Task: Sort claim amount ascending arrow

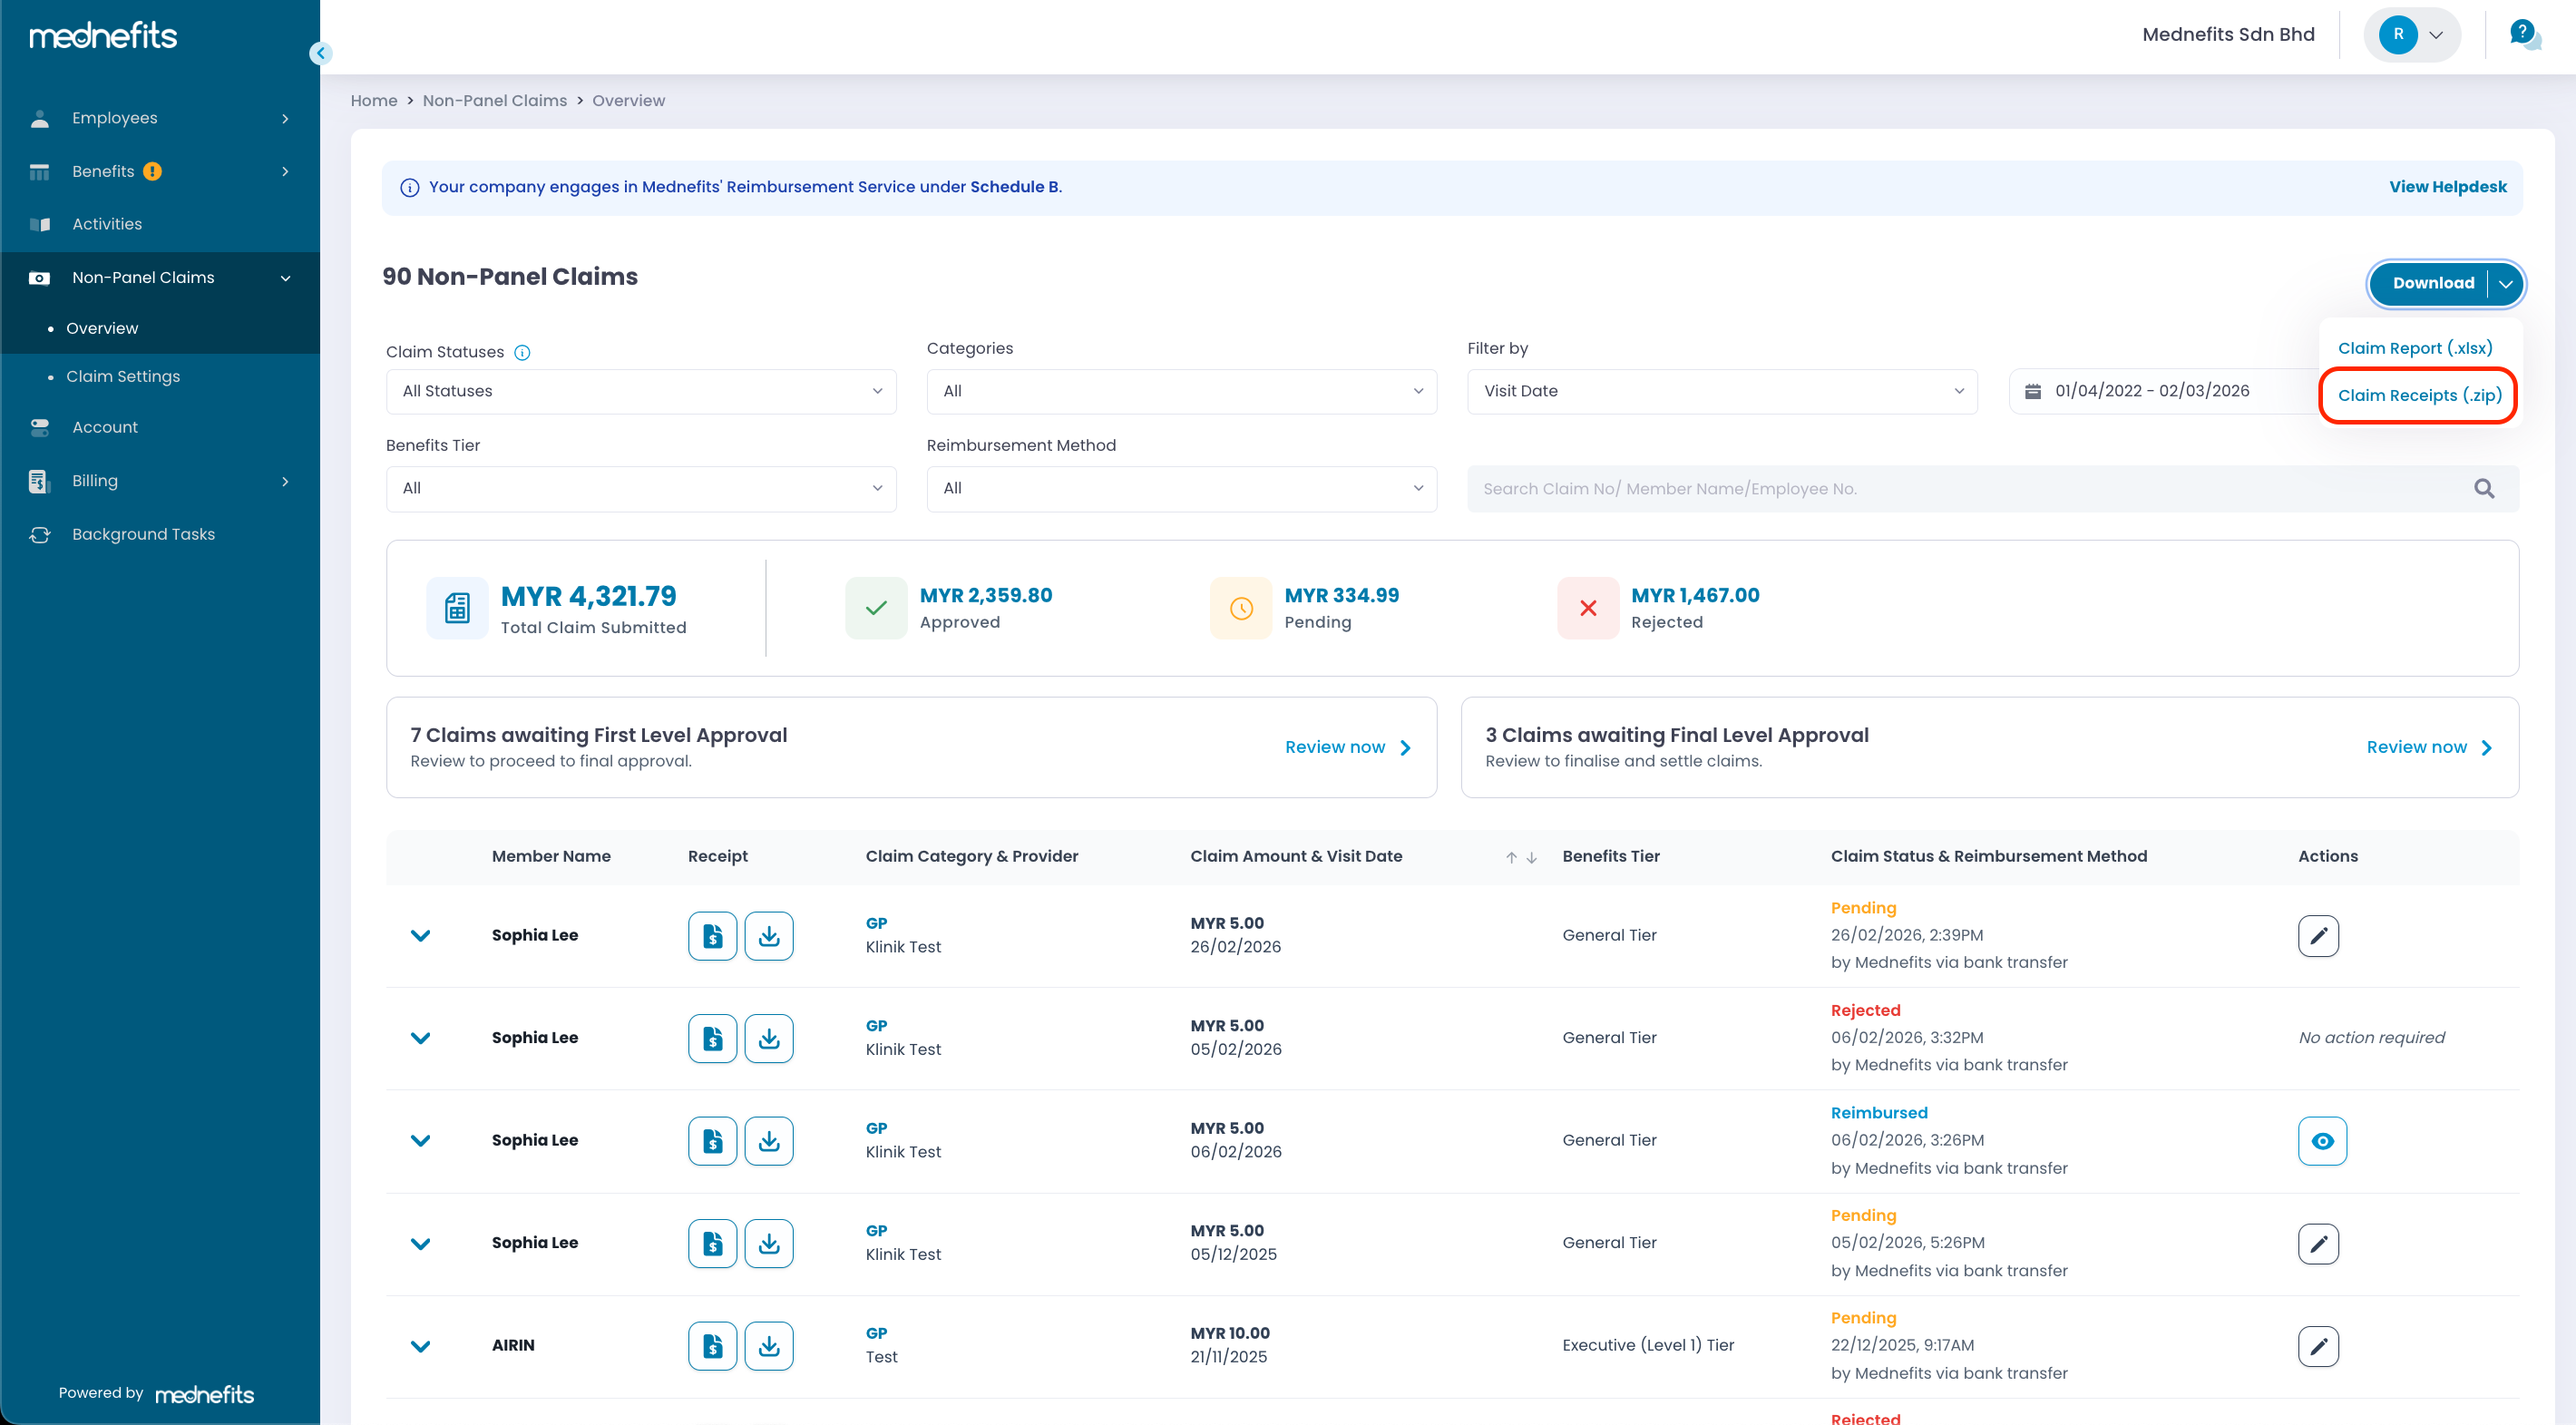Action: 1511,857
